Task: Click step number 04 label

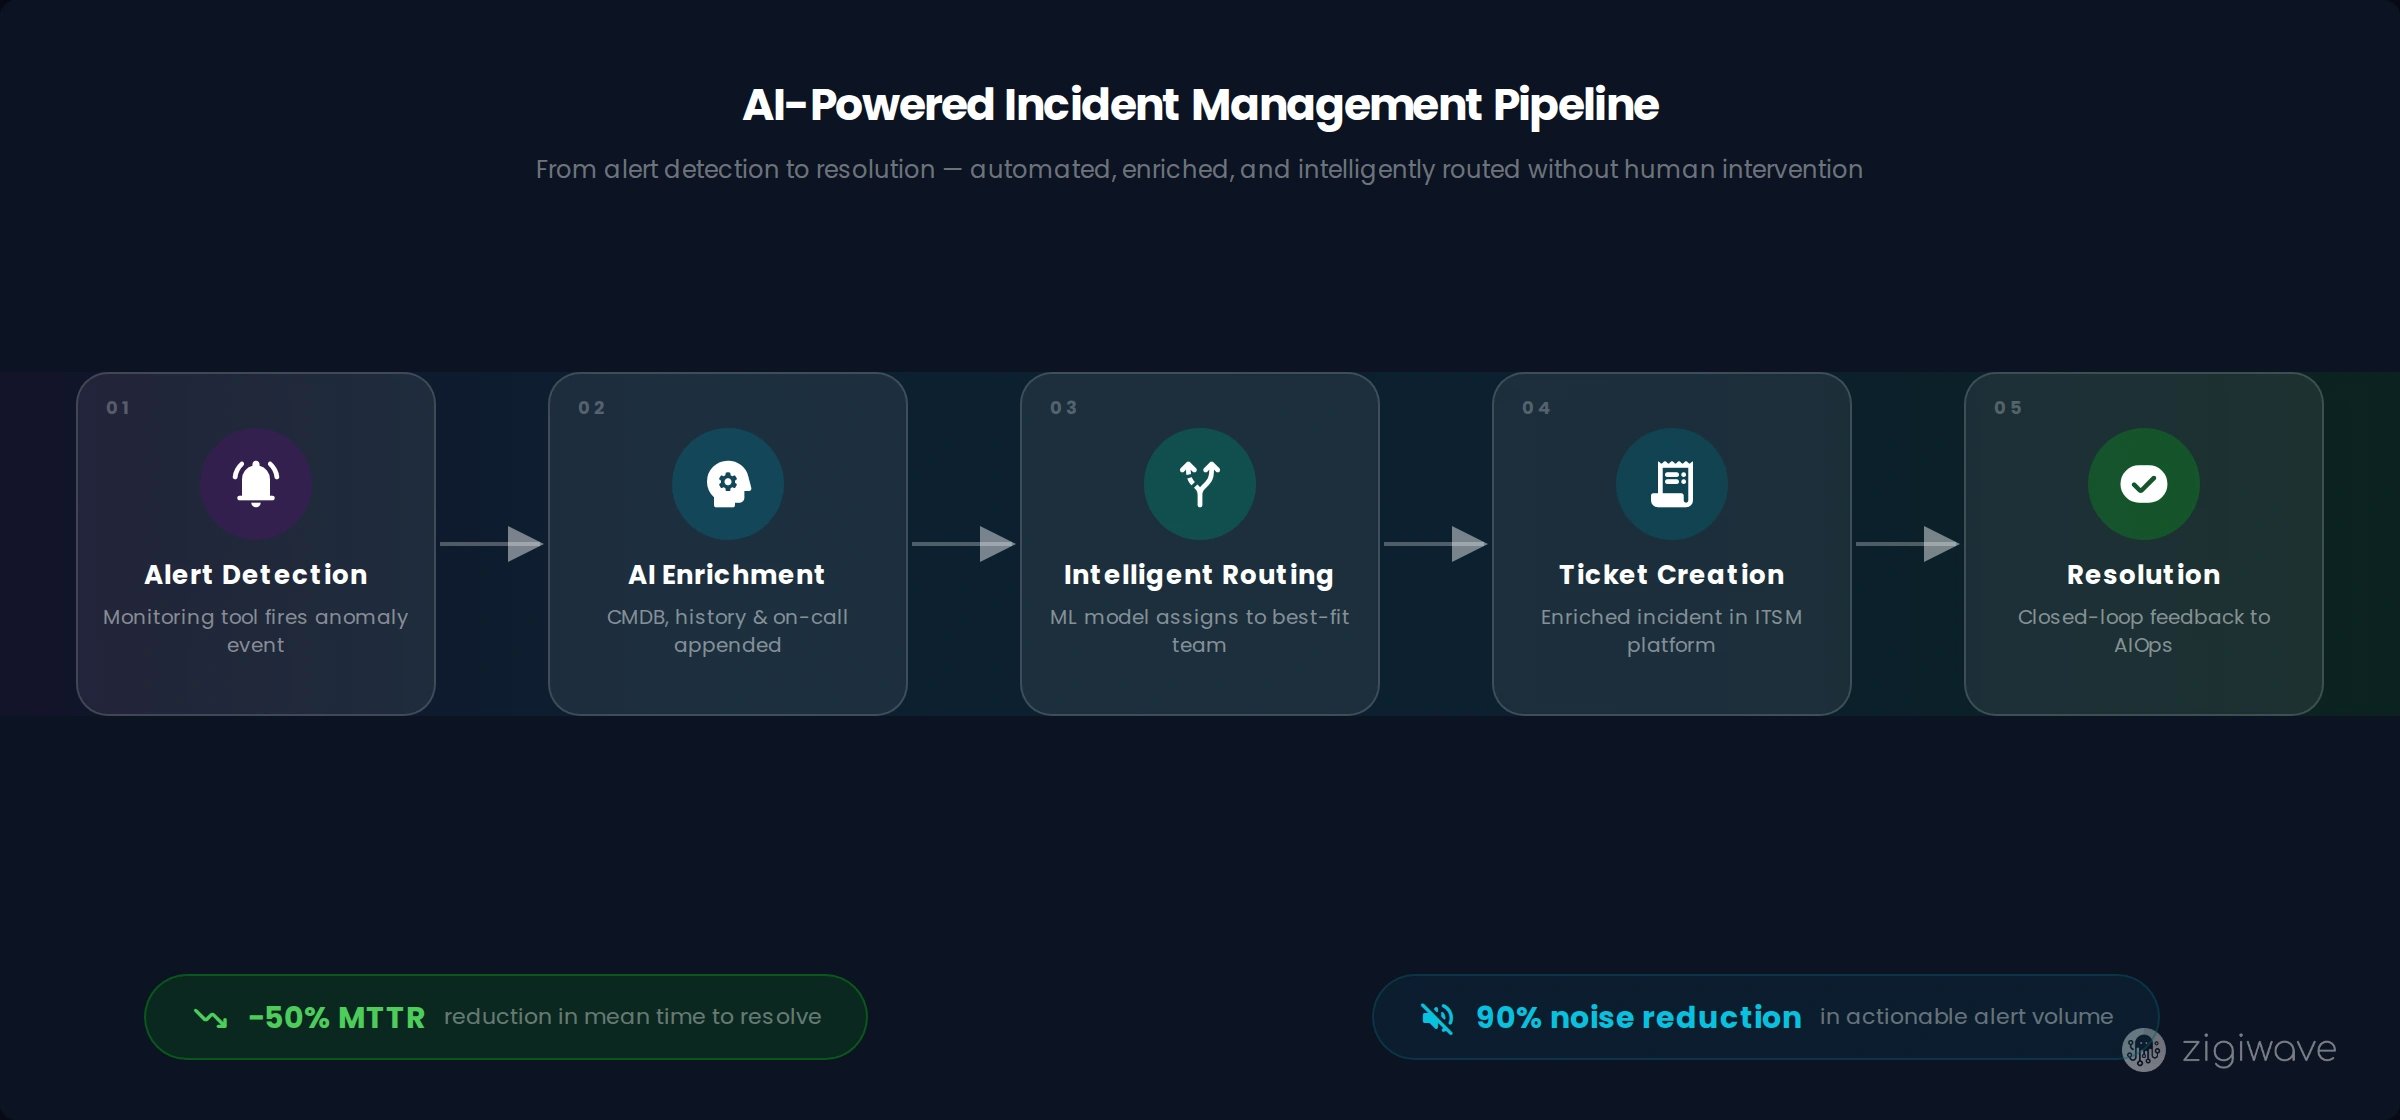Action: (1536, 408)
